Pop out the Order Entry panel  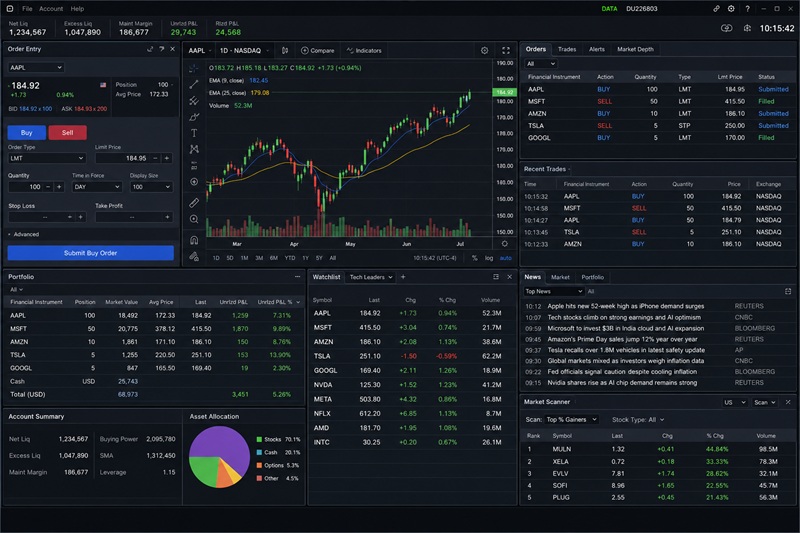[x=150, y=49]
